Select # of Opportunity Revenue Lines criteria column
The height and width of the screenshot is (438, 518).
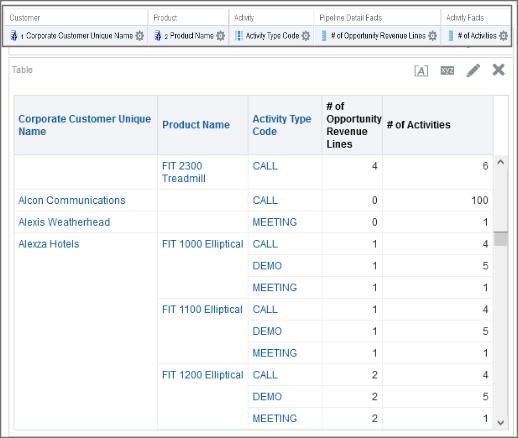[x=378, y=35]
